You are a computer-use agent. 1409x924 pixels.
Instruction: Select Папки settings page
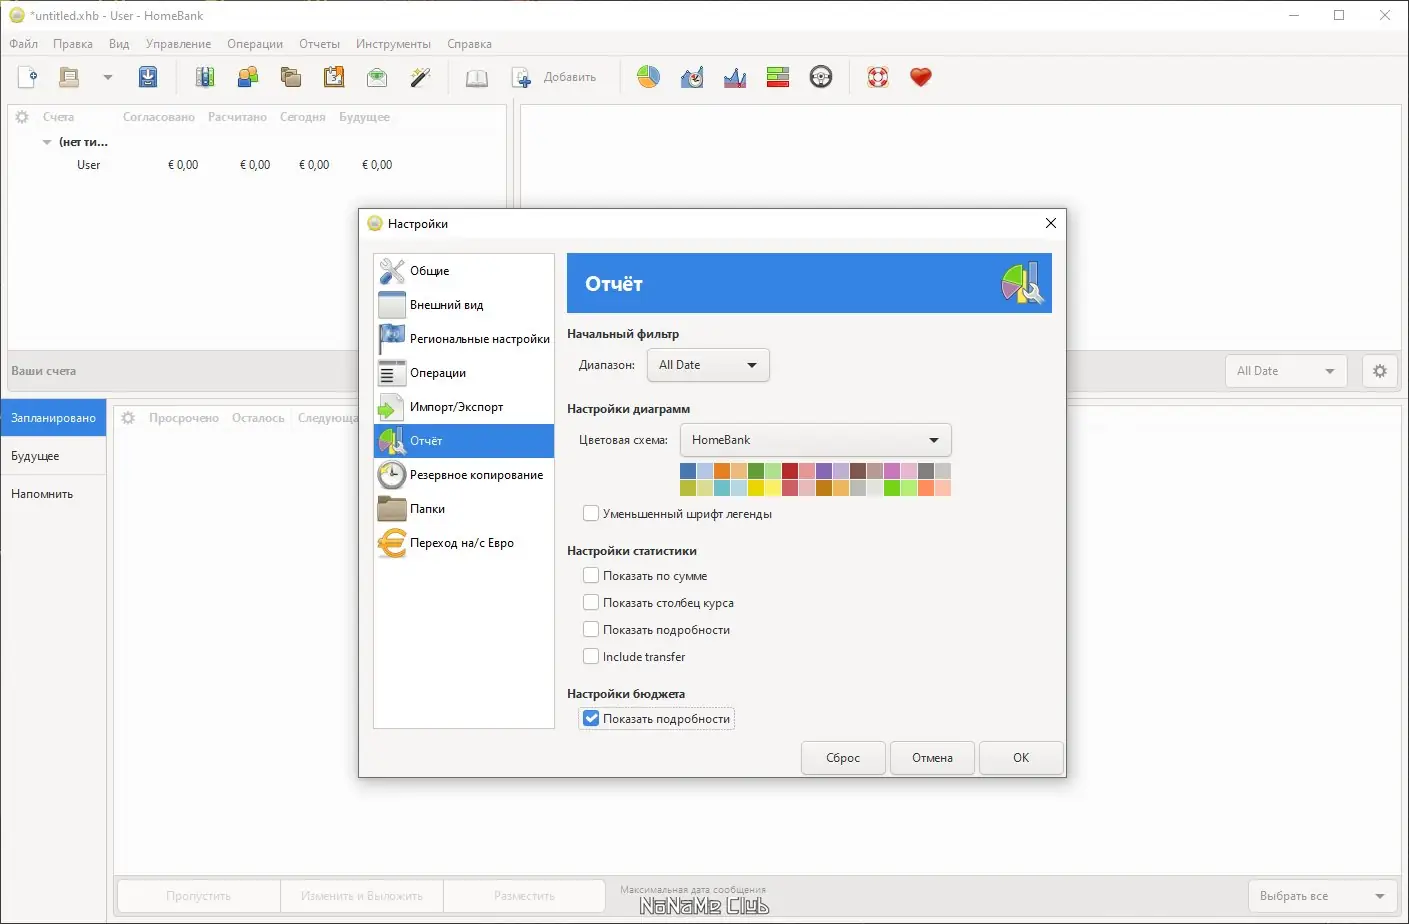click(464, 509)
